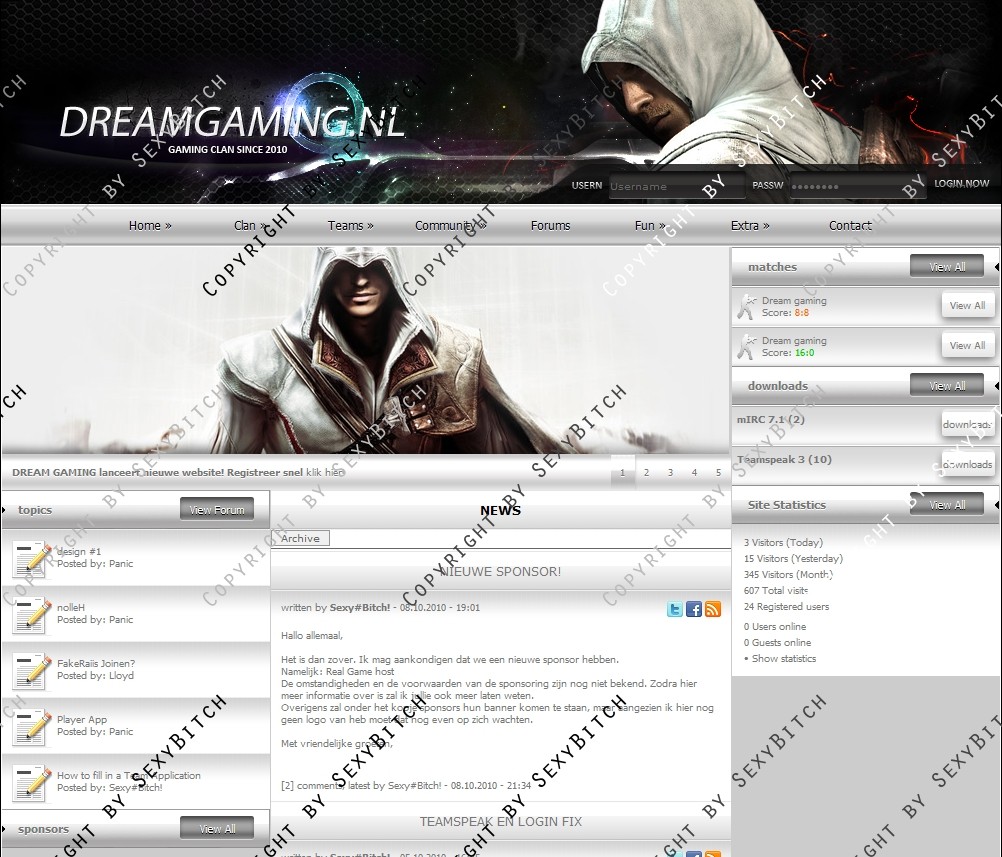Show banner slide 3

pyautogui.click(x=670, y=472)
